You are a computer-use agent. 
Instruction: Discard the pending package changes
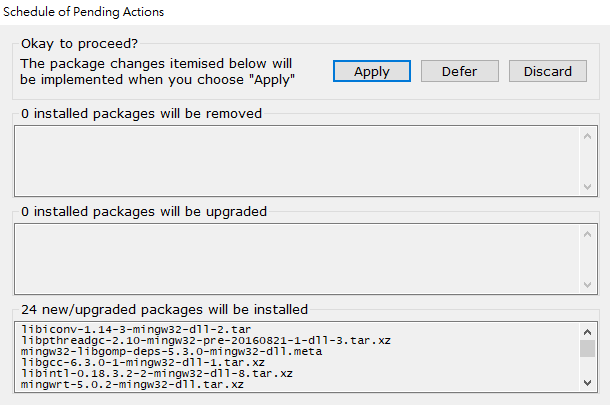coord(547,71)
